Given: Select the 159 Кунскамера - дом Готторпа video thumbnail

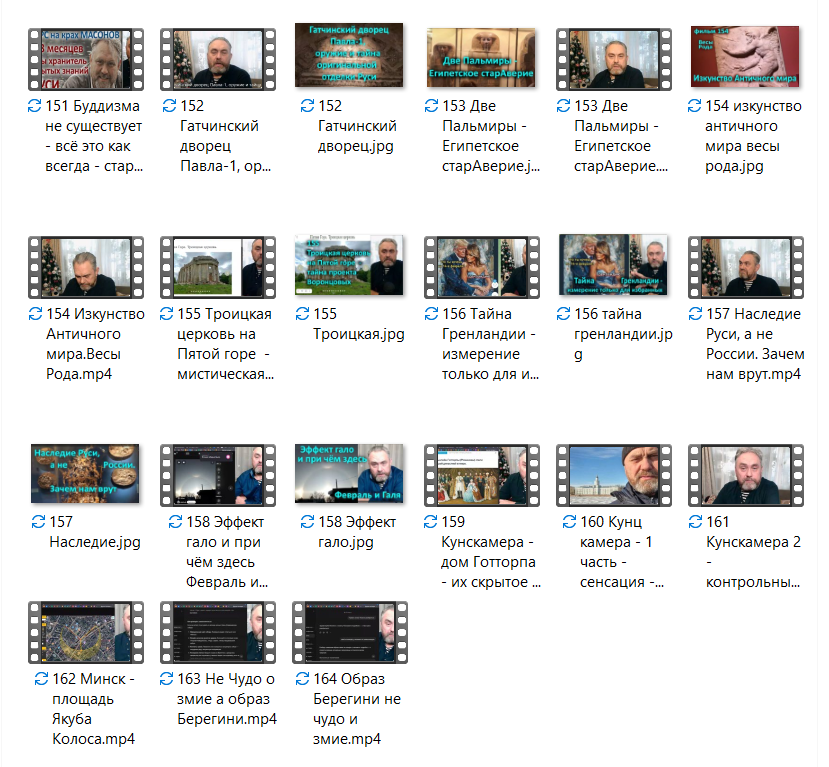Looking at the screenshot, I should [x=482, y=475].
